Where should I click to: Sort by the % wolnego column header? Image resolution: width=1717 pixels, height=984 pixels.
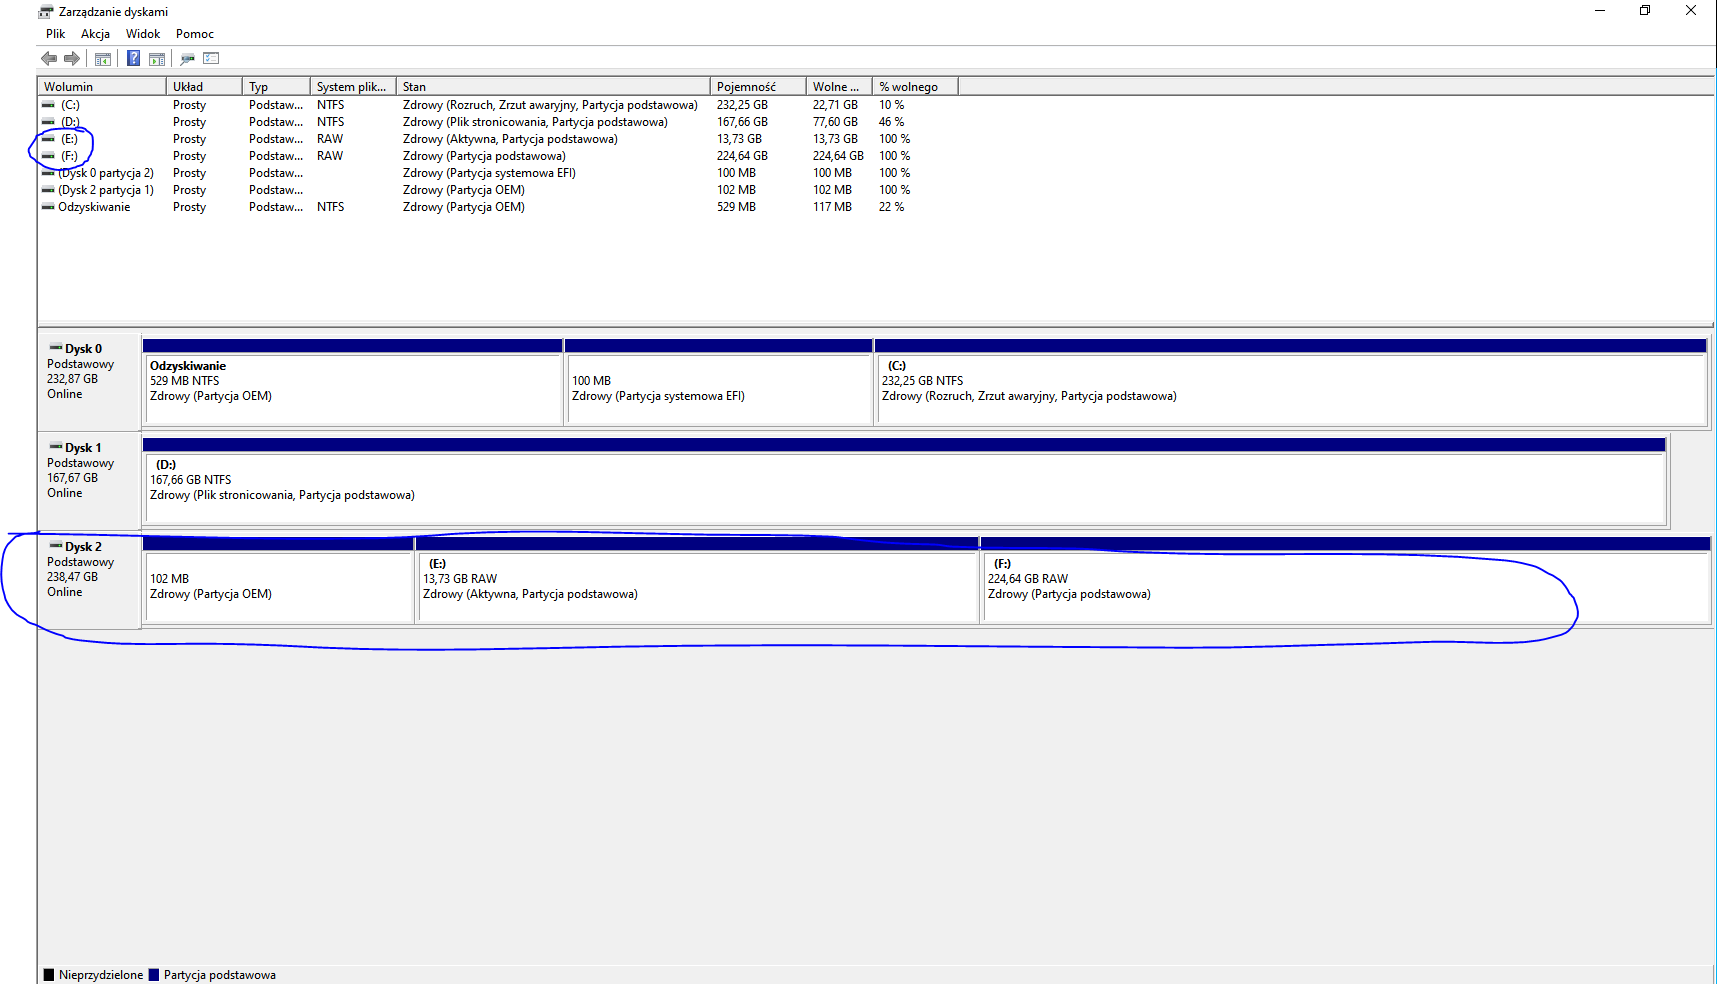tap(915, 87)
